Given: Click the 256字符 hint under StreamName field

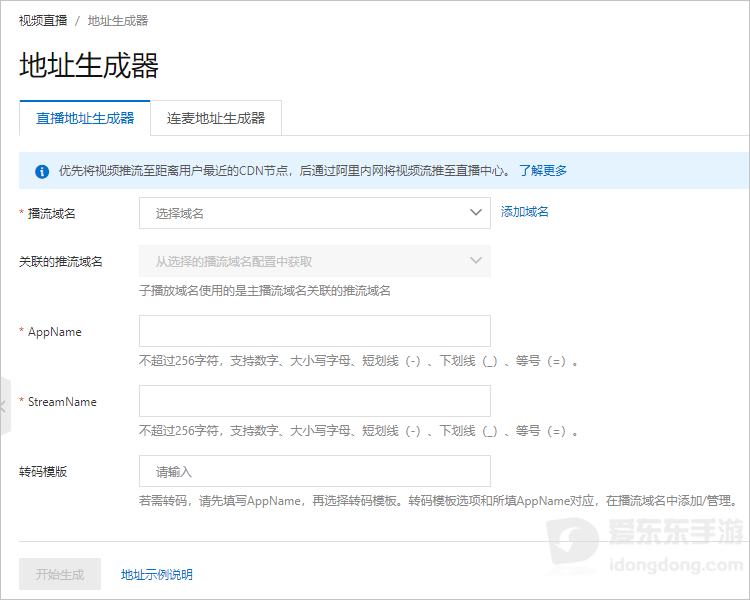Looking at the screenshot, I should [359, 431].
